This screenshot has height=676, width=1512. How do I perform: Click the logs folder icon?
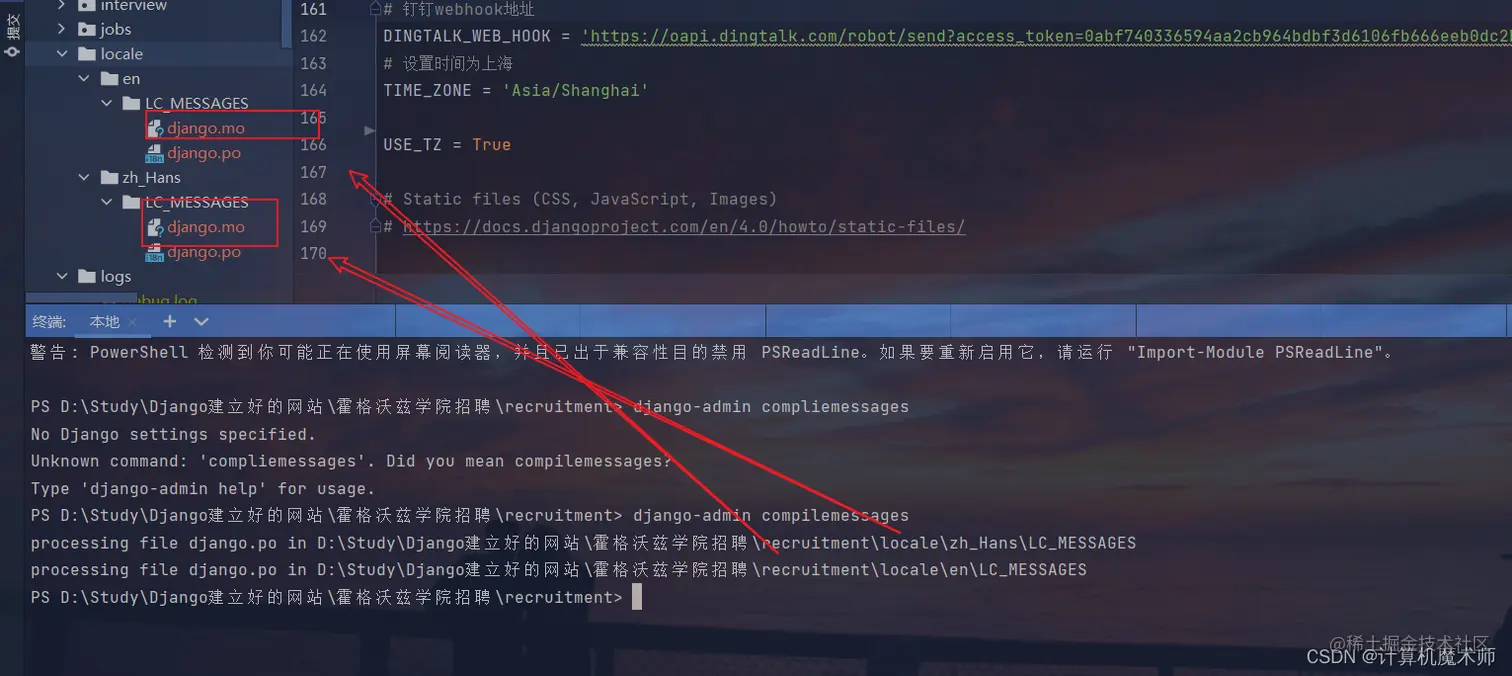pyautogui.click(x=87, y=276)
